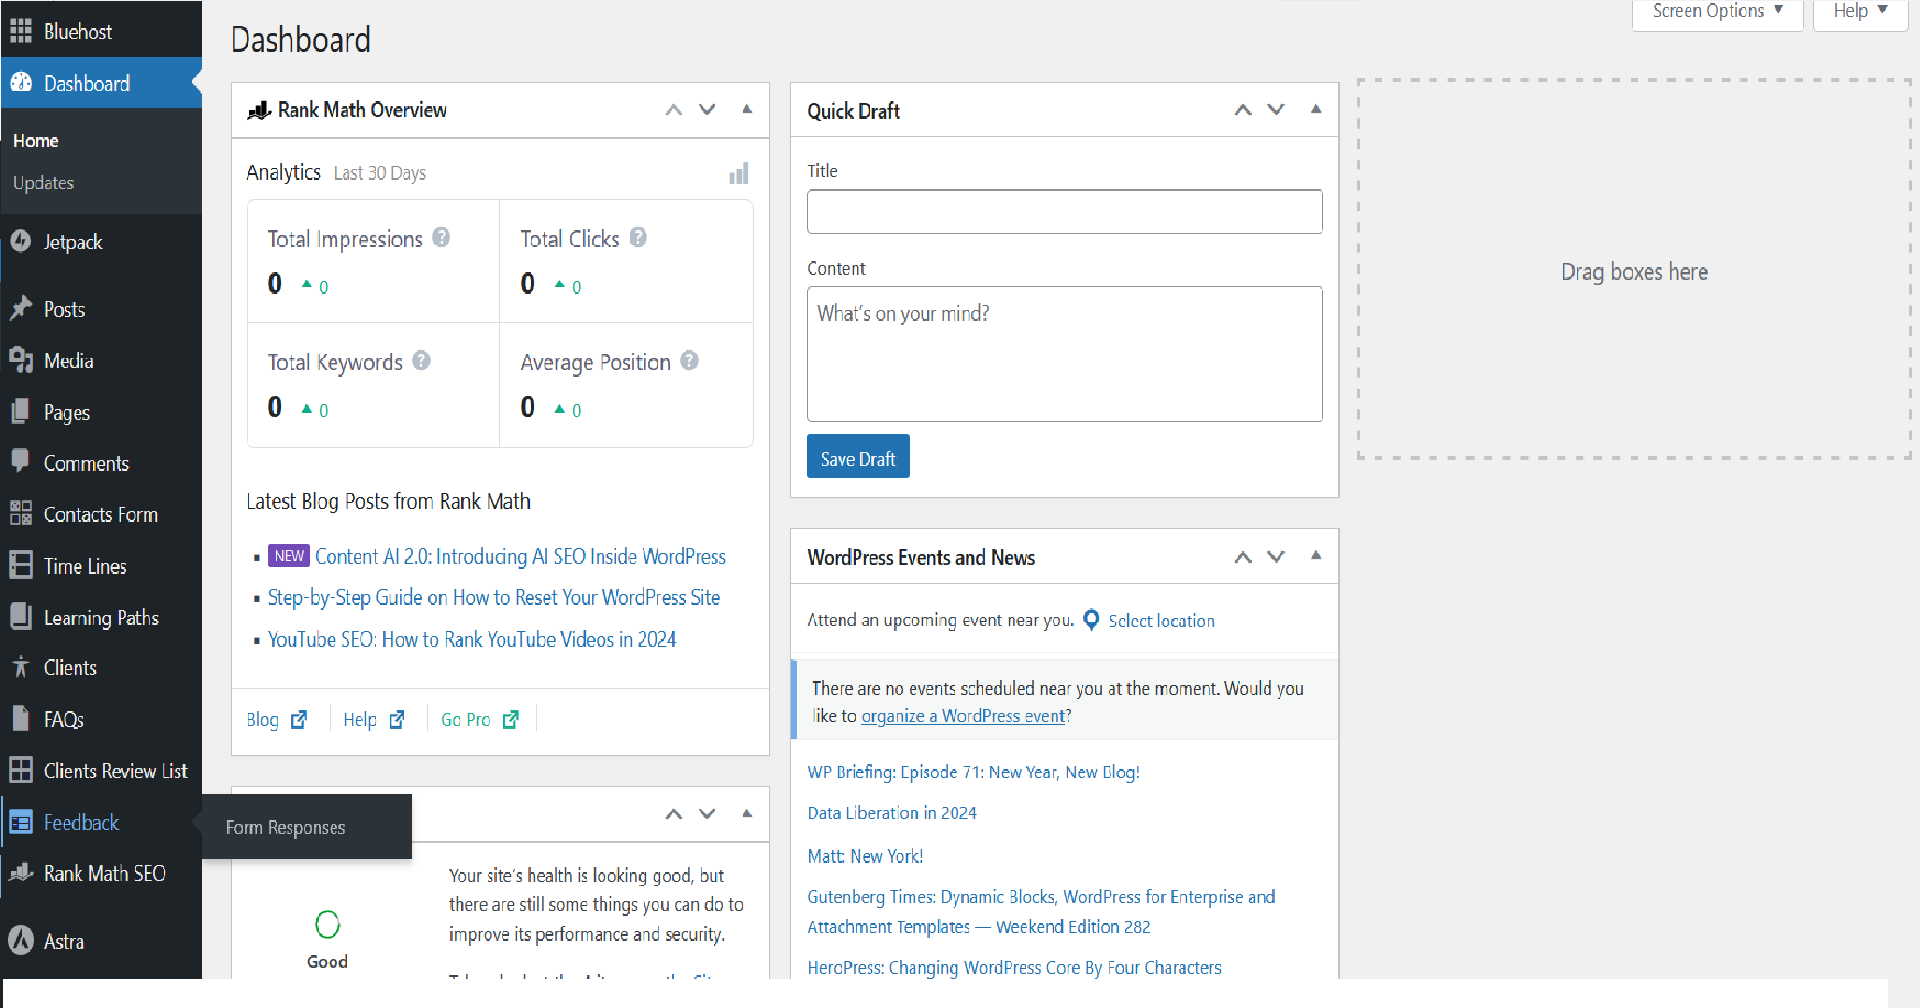Collapse the Rank Math Overview panel

point(747,110)
